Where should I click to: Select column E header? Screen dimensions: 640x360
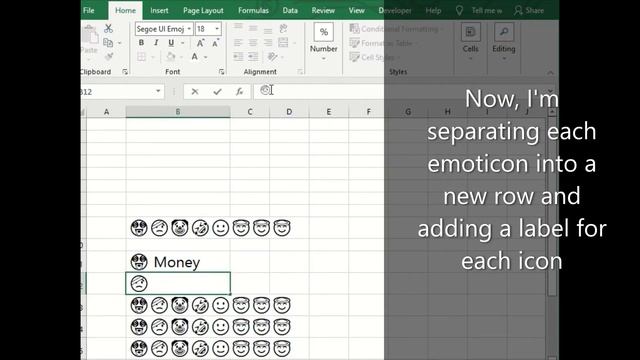(329, 112)
